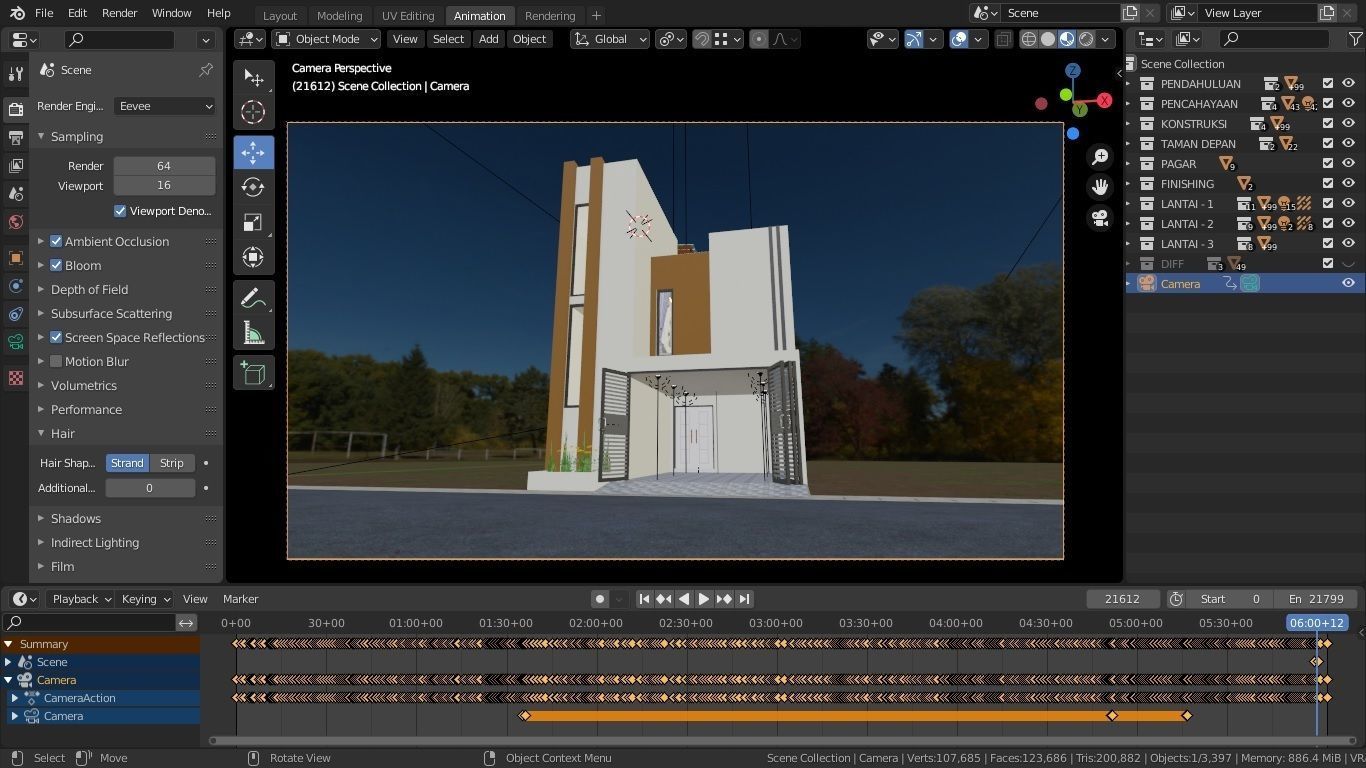Open the World properties tab icon
The width and height of the screenshot is (1366, 768).
point(15,222)
